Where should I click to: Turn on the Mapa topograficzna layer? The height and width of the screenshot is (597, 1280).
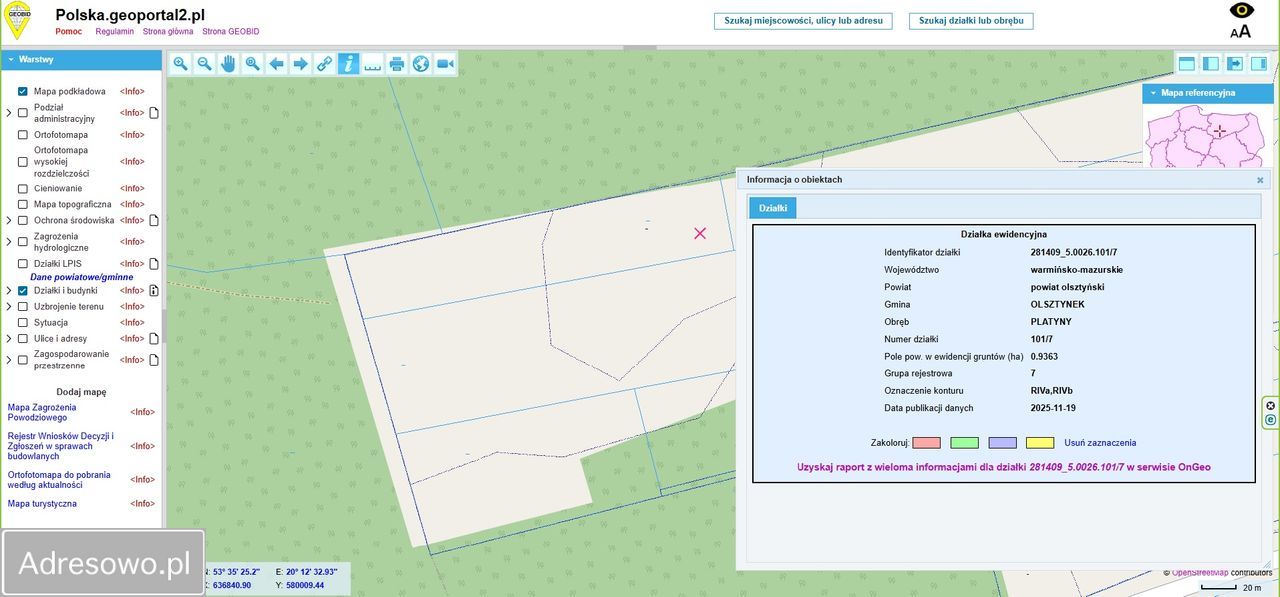[x=23, y=204]
